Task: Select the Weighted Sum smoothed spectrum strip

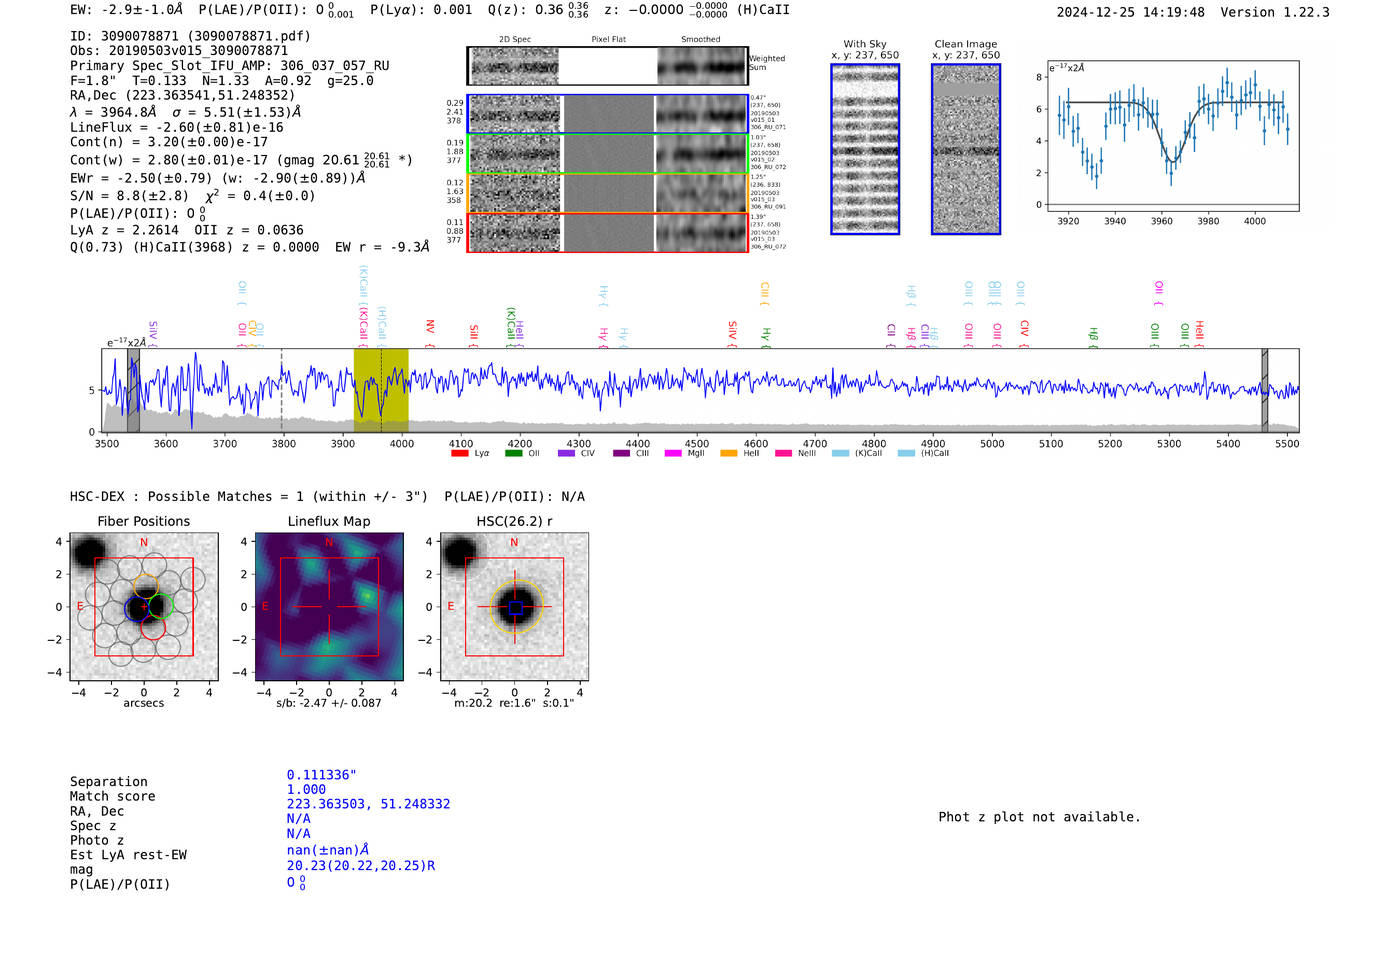Action: coord(702,66)
